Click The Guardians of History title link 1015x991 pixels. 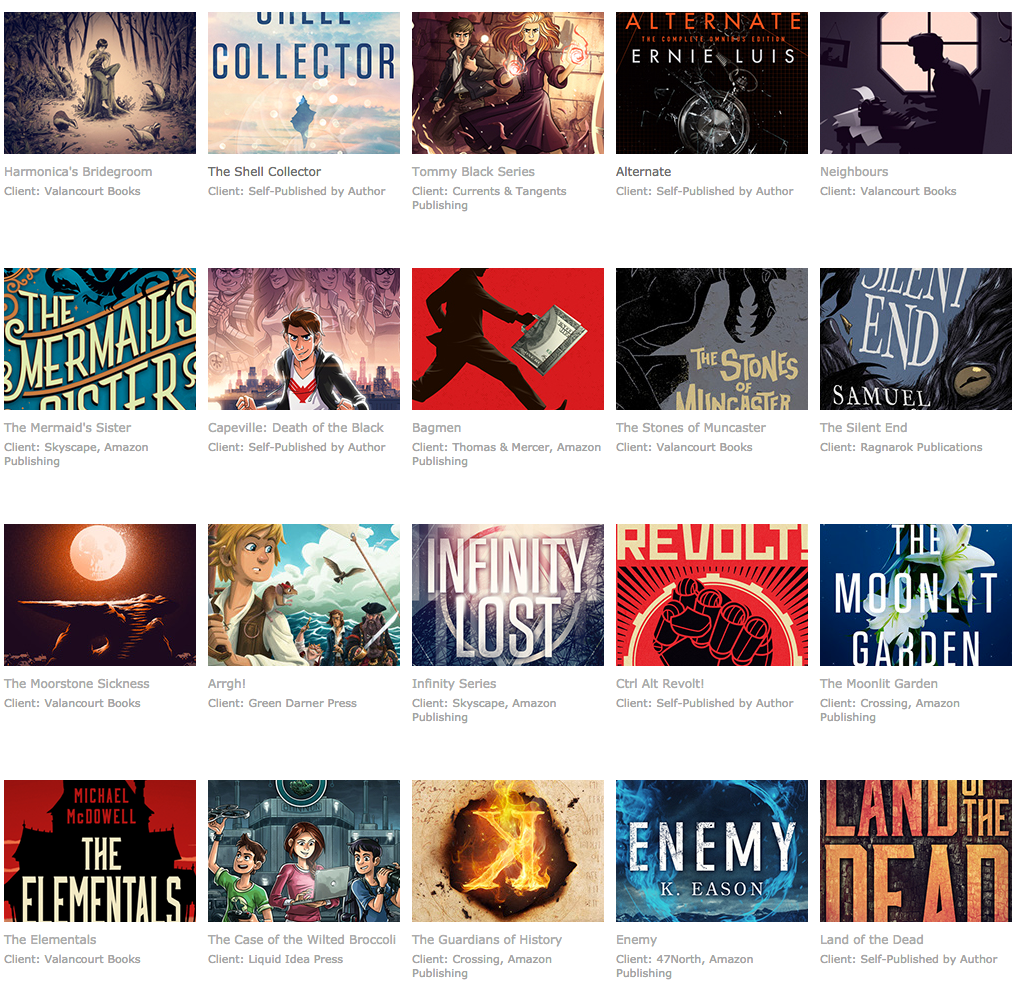pyautogui.click(x=487, y=939)
